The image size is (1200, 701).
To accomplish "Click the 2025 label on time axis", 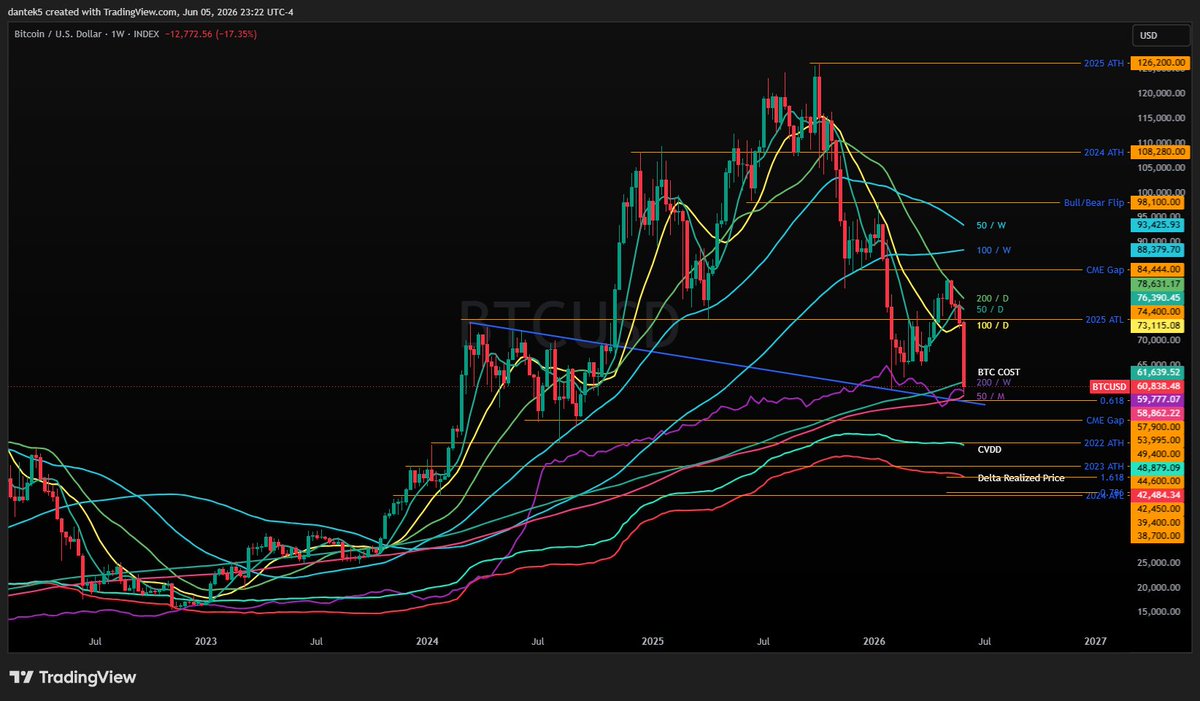I will 653,641.
